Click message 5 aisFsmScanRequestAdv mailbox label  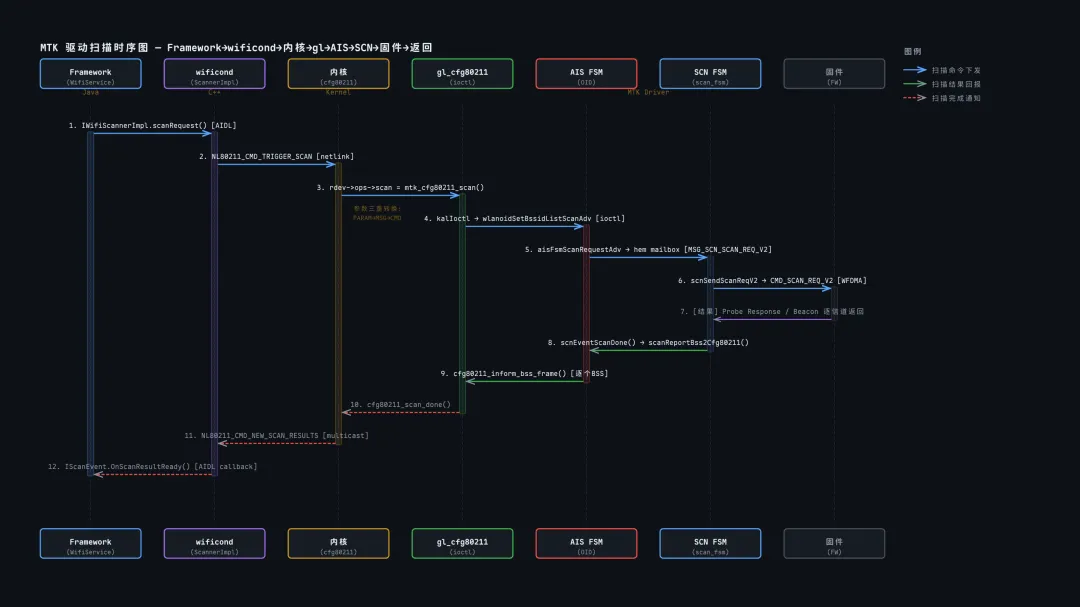[648, 249]
